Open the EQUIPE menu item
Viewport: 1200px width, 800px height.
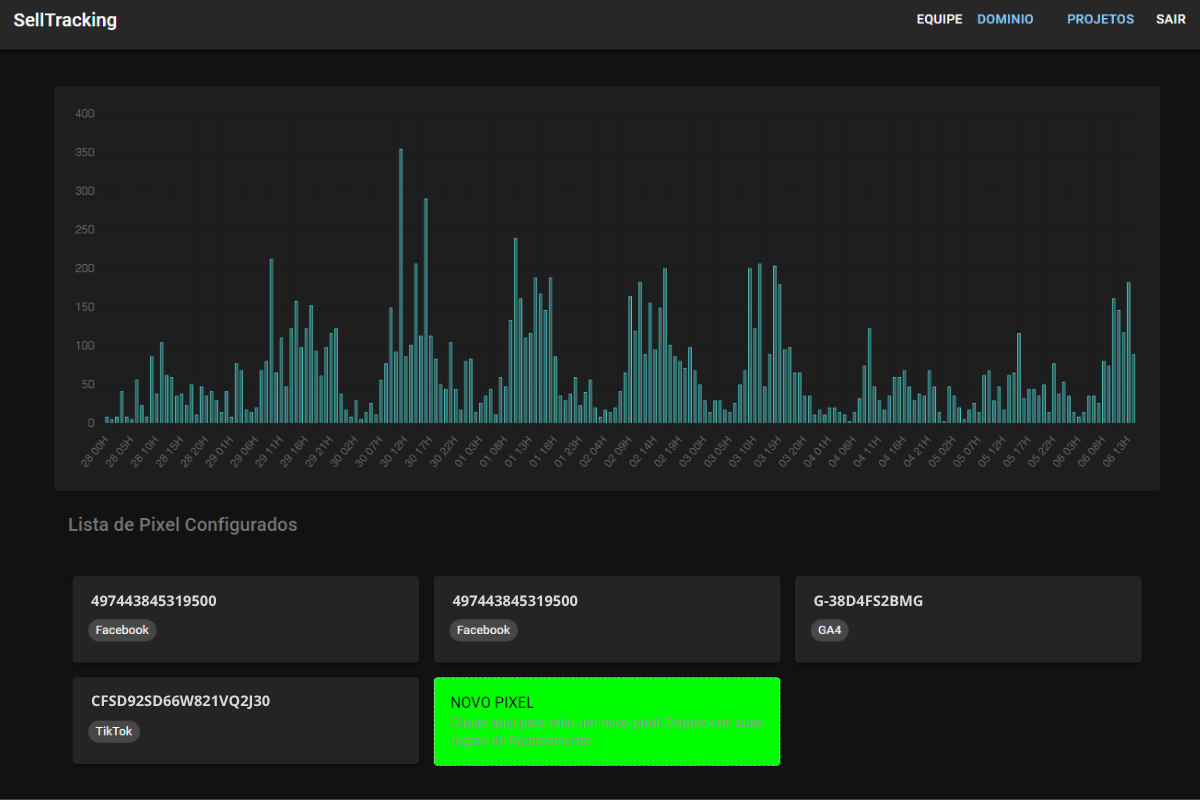[x=939, y=19]
